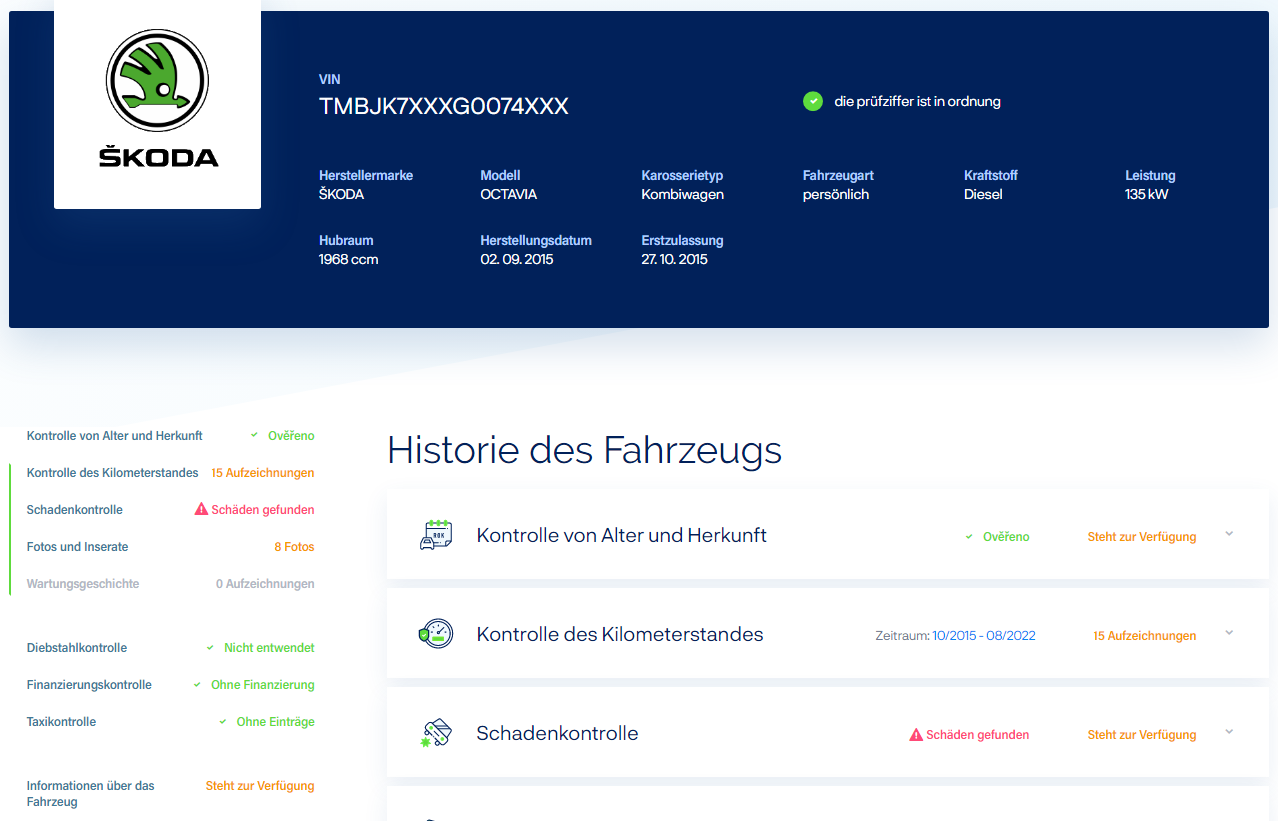The height and width of the screenshot is (821, 1278).
Task: Click 15 Aufzeichnungen in Kilometerstandes card
Action: 1144,636
